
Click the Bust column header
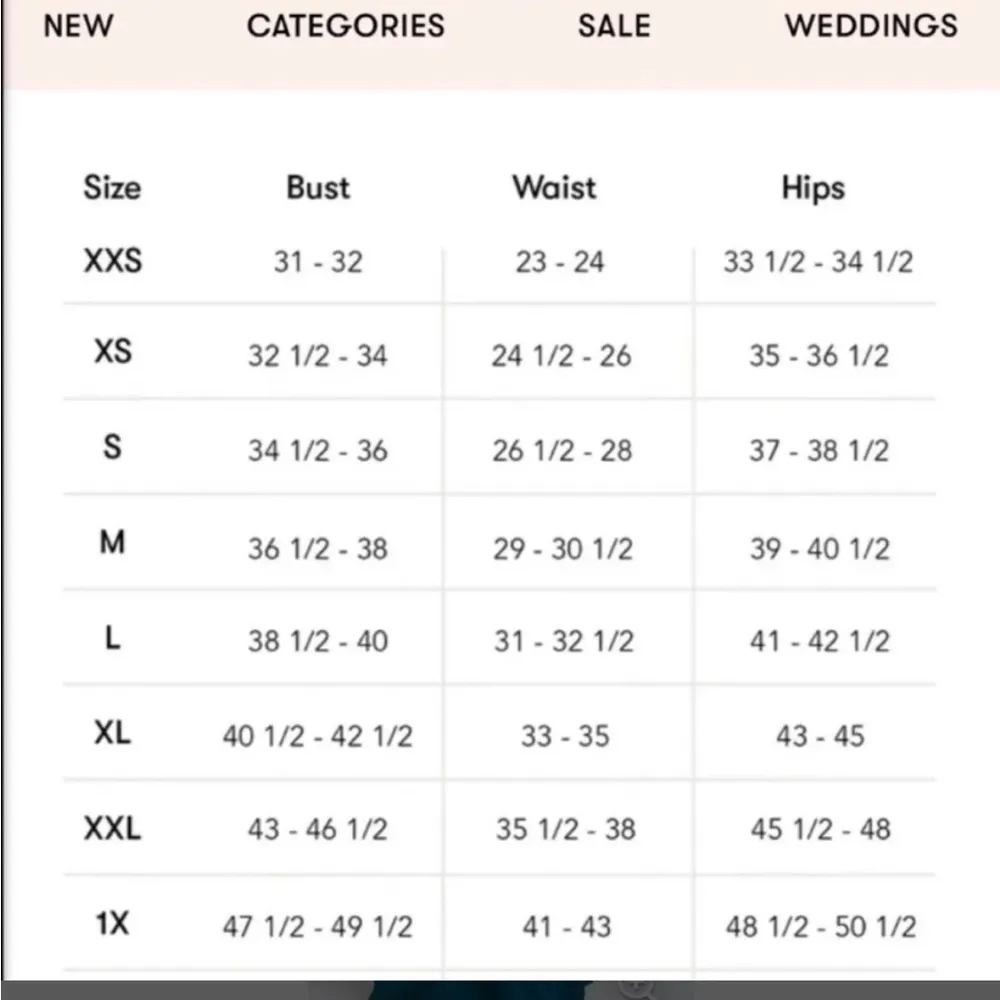[x=318, y=187]
